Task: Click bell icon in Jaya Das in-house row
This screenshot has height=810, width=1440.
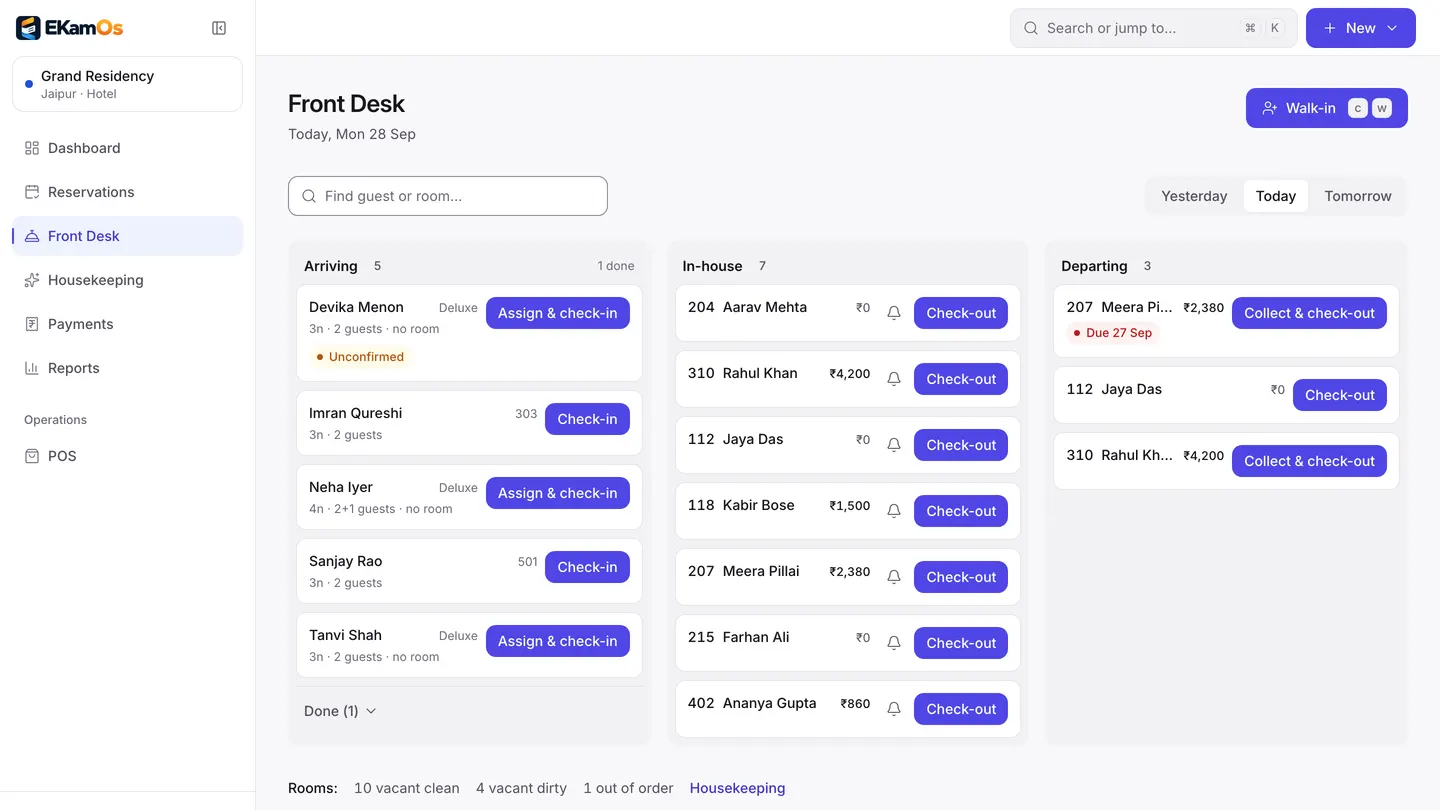Action: click(894, 445)
